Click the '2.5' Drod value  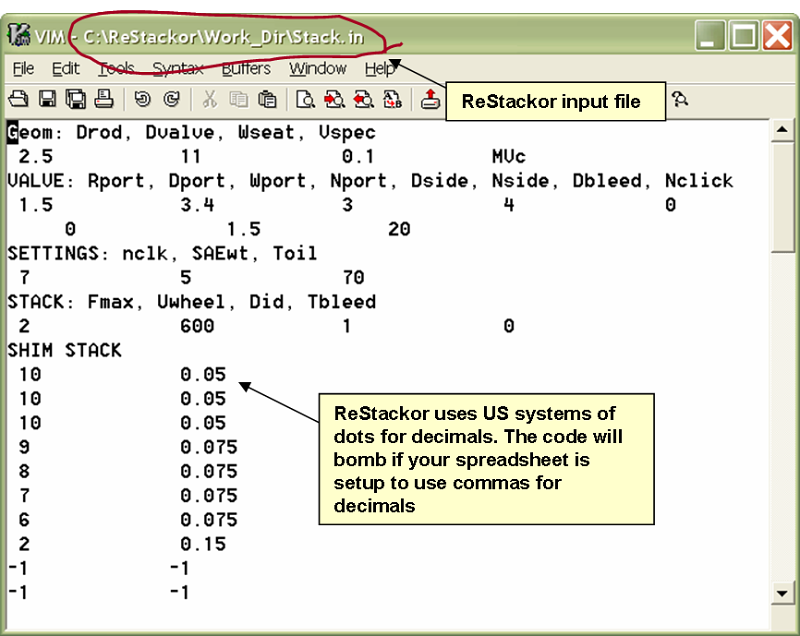pyautogui.click(x=36, y=157)
